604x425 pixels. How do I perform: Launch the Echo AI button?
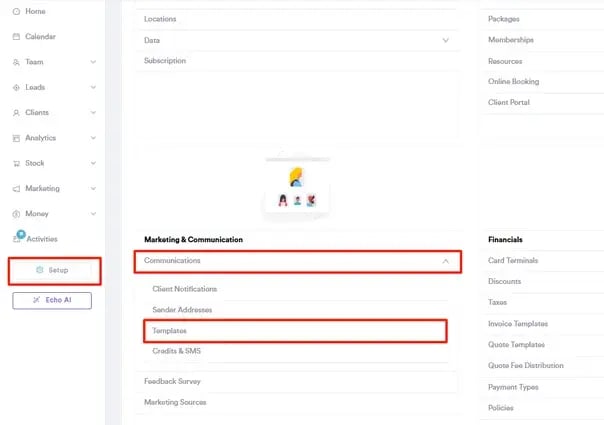click(51, 300)
